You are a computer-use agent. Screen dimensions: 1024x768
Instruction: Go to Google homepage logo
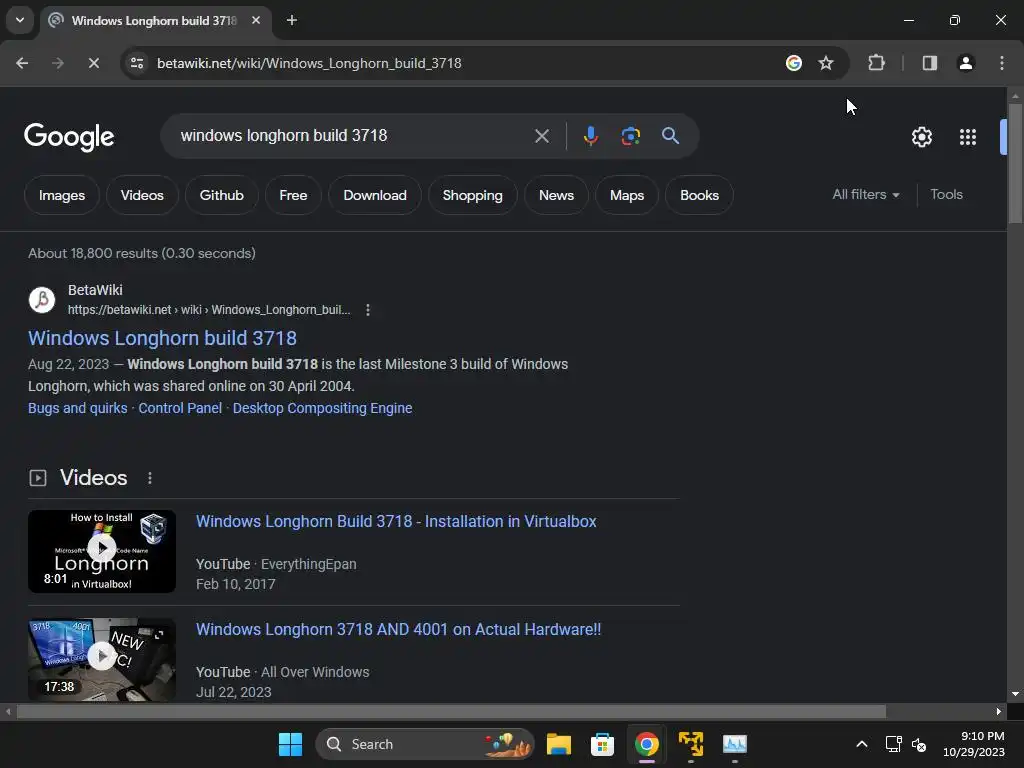(x=69, y=136)
